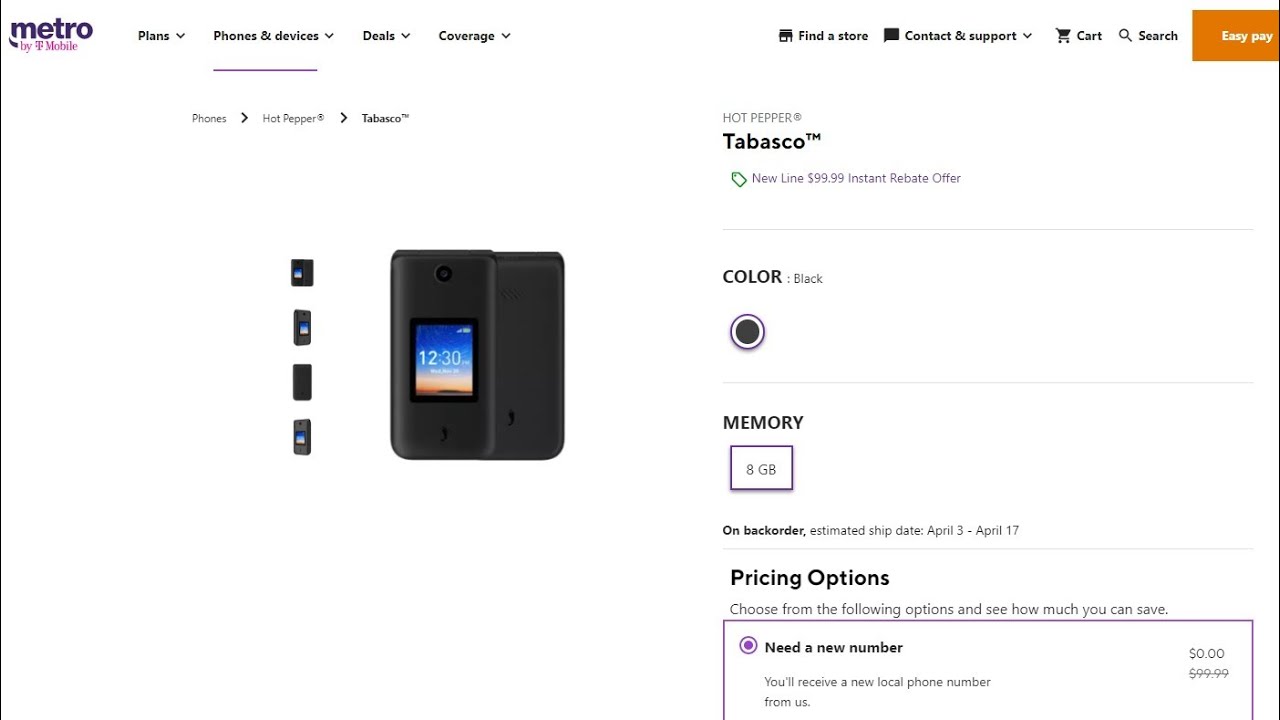Click the Metro by T-Mobile logo

pyautogui.click(x=51, y=35)
